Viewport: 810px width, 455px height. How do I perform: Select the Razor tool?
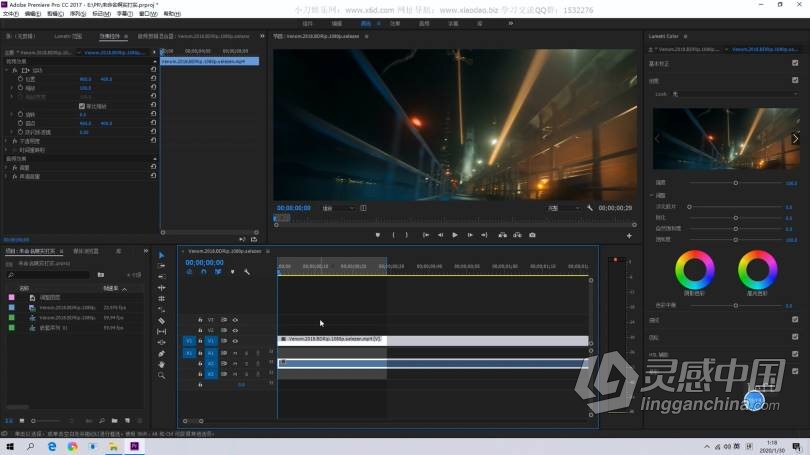[161, 321]
